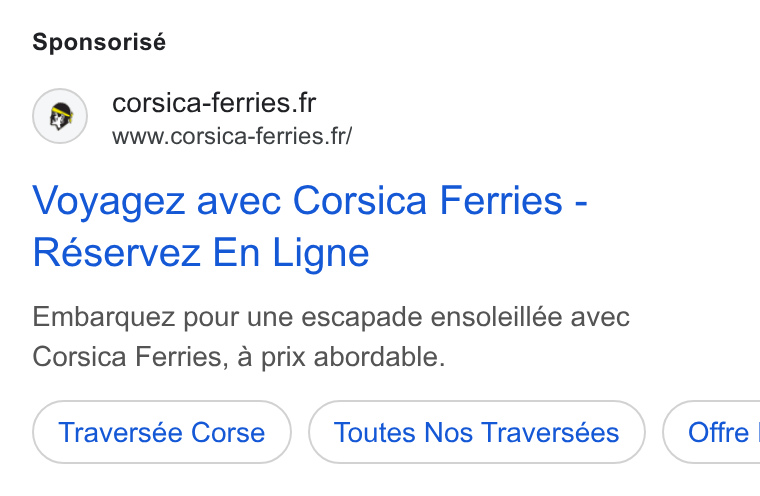Viewport: 760px width, 496px height.
Task: Click the "Embarquez pour une escapade" description line
Action: 331,317
